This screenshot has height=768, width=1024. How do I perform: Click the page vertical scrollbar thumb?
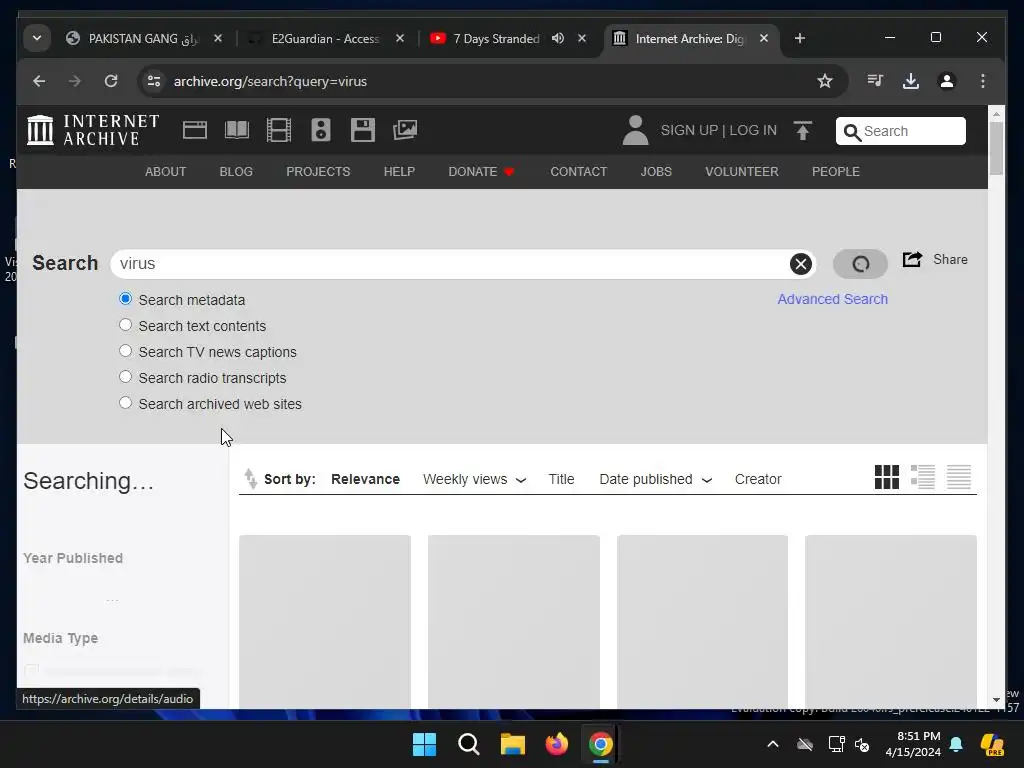point(996,148)
